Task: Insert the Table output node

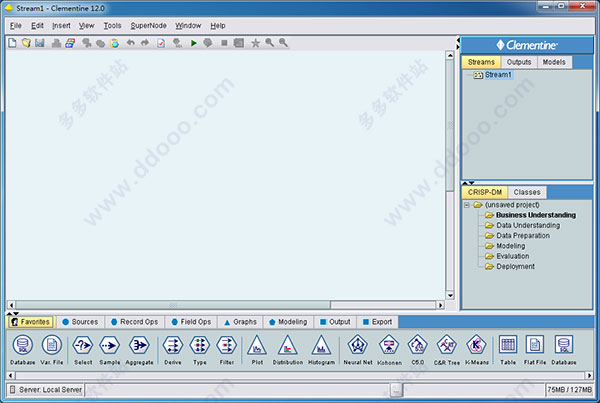Action: point(508,349)
